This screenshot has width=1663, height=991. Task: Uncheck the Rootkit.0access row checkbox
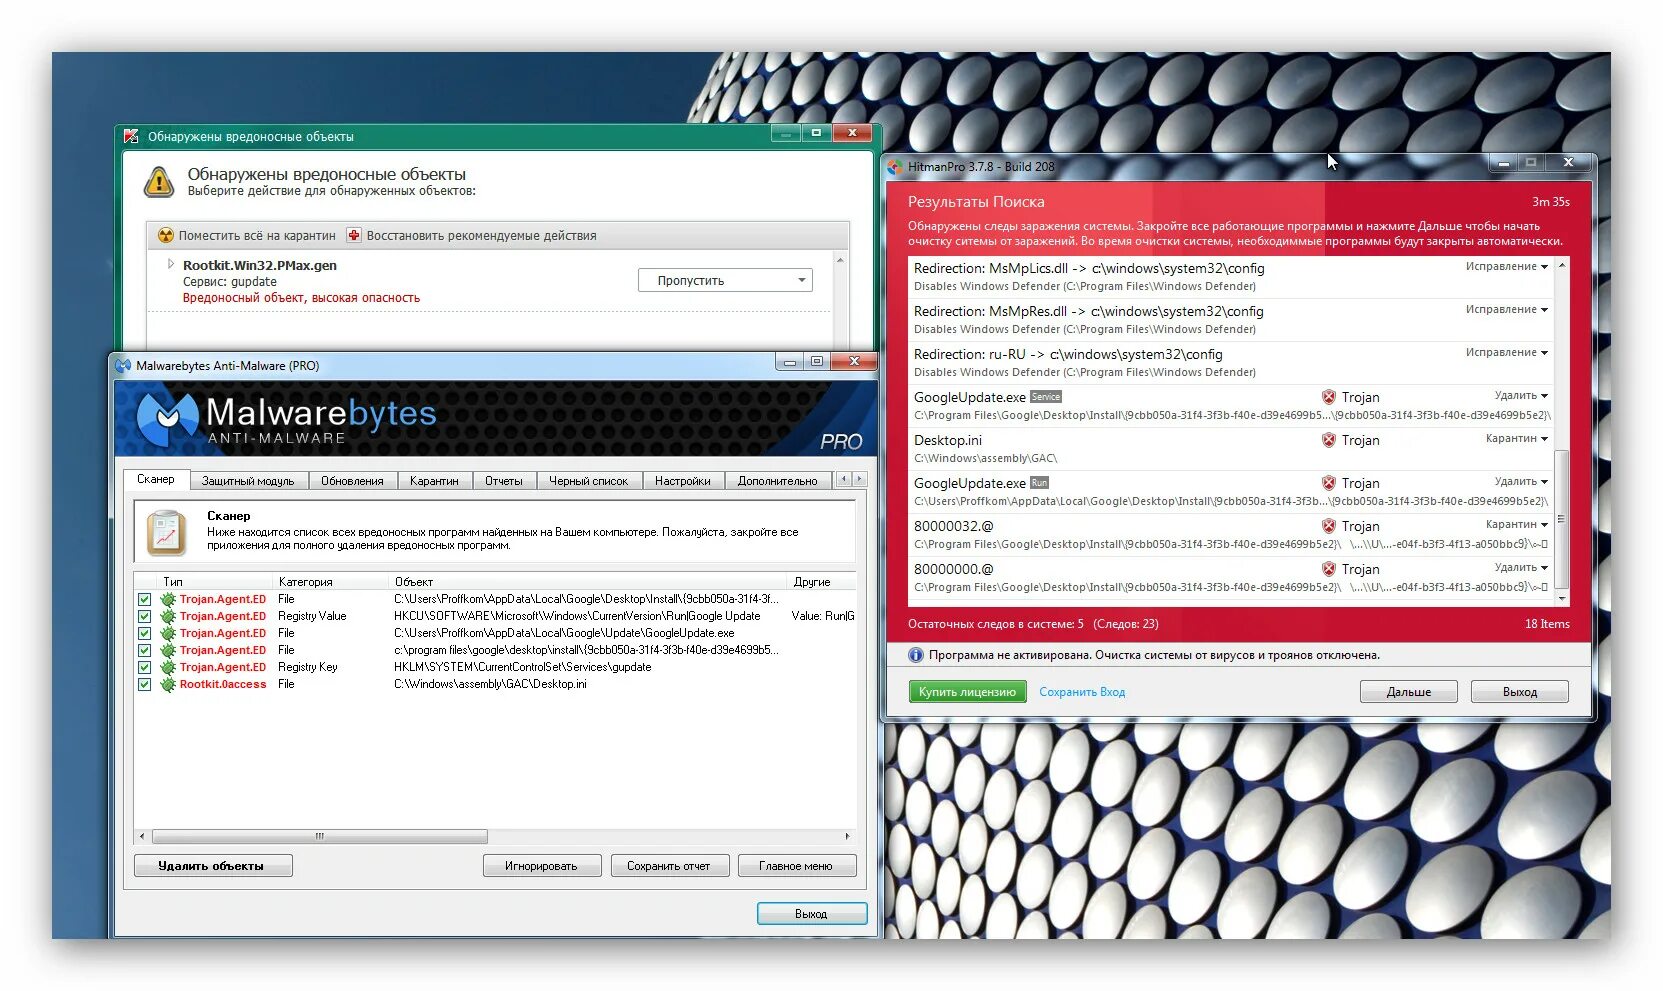point(145,685)
